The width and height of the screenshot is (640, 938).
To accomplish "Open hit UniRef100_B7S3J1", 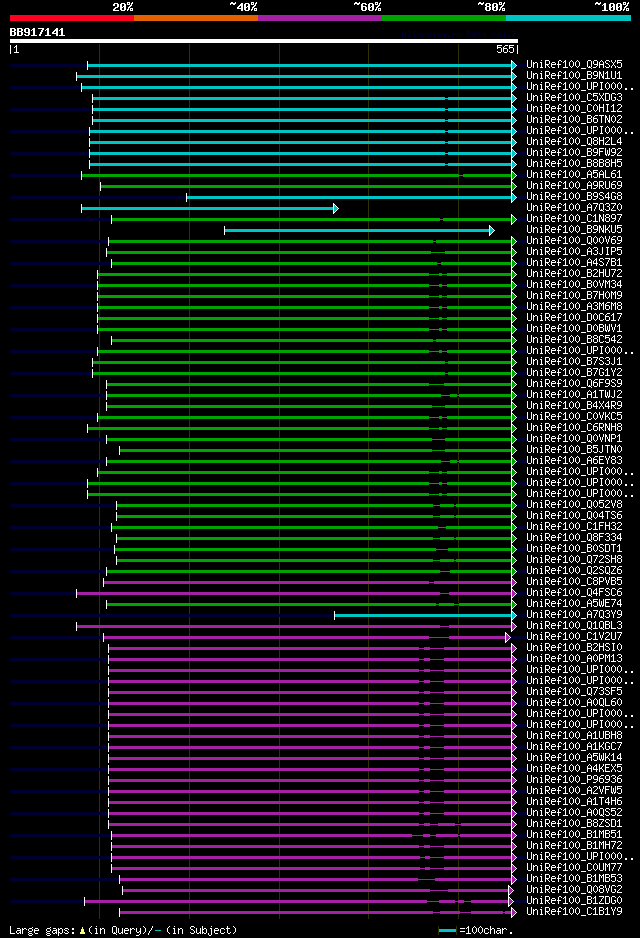I will [x=574, y=361].
